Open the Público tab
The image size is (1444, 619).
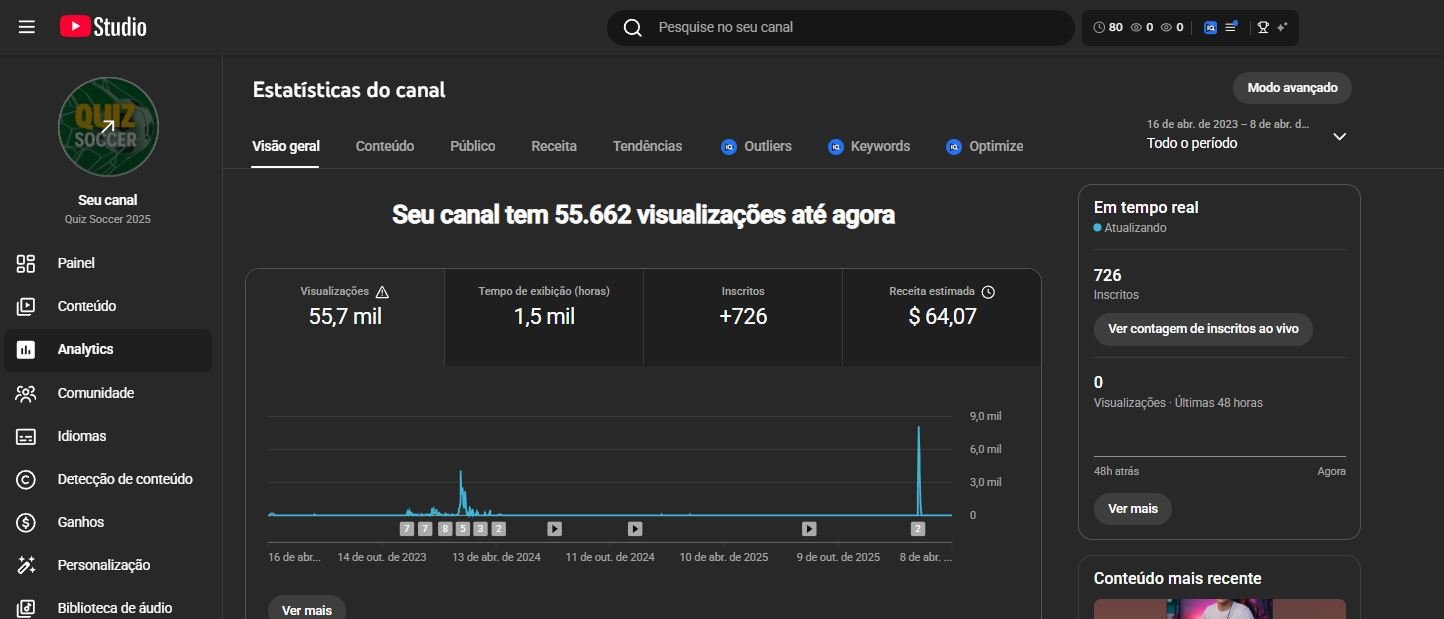pos(473,146)
